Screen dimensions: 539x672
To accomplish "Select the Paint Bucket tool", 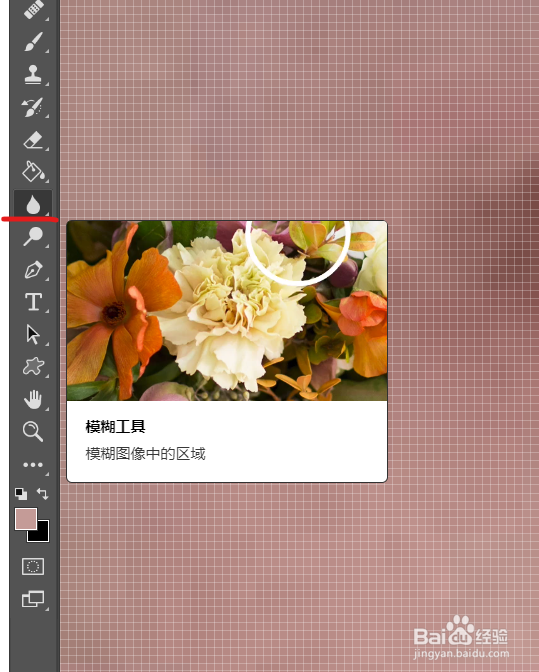I will coord(33,171).
